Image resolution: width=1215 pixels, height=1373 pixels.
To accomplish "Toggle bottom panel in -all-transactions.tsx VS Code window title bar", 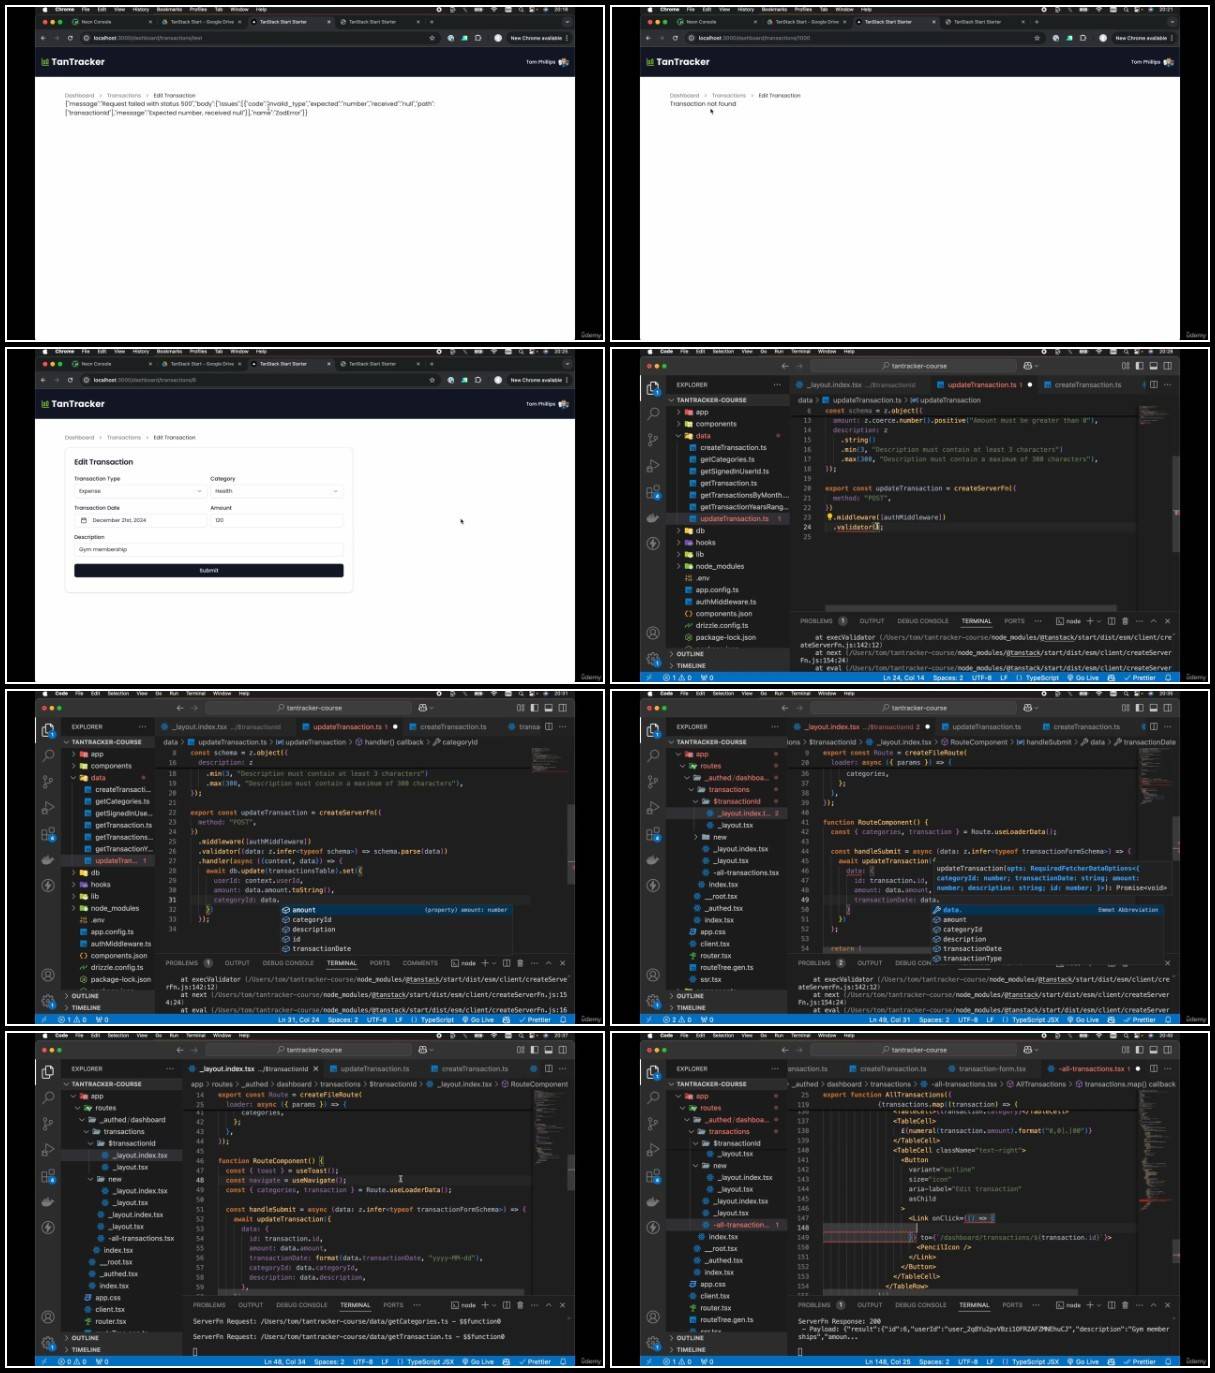I will [1153, 1050].
